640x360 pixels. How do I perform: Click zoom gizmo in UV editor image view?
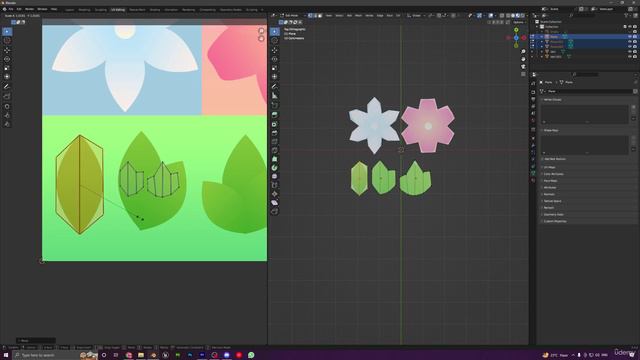click(261, 31)
